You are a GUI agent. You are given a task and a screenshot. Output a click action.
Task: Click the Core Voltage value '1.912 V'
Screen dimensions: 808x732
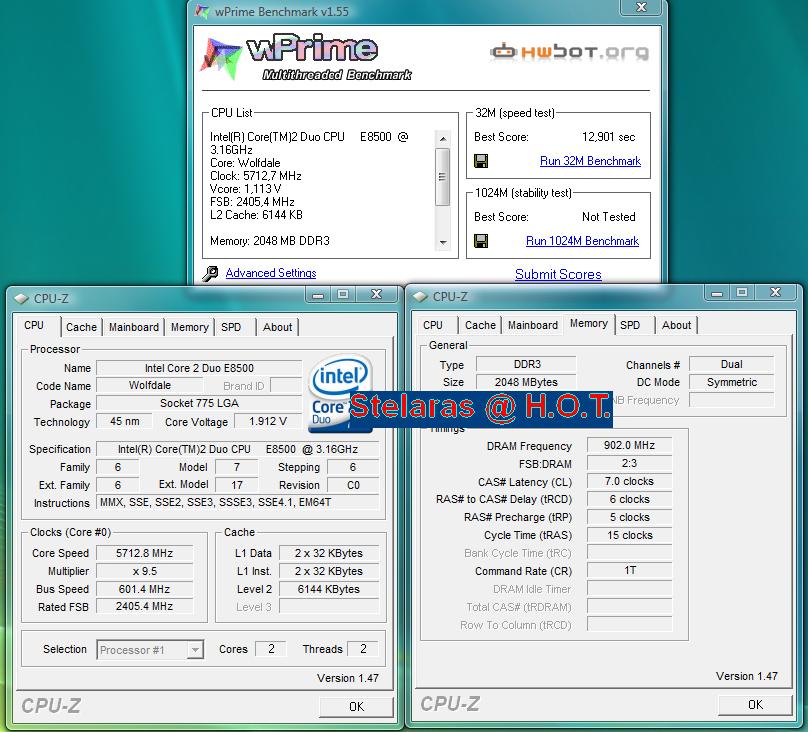click(268, 421)
